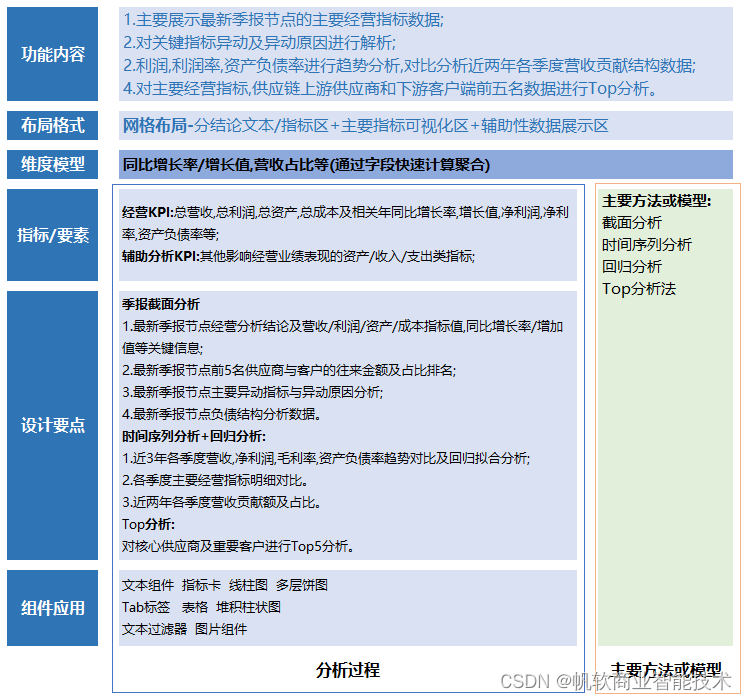
Task: Click 对核心供应商及重要客户进行Top5分析 line
Action: click(x=238, y=546)
